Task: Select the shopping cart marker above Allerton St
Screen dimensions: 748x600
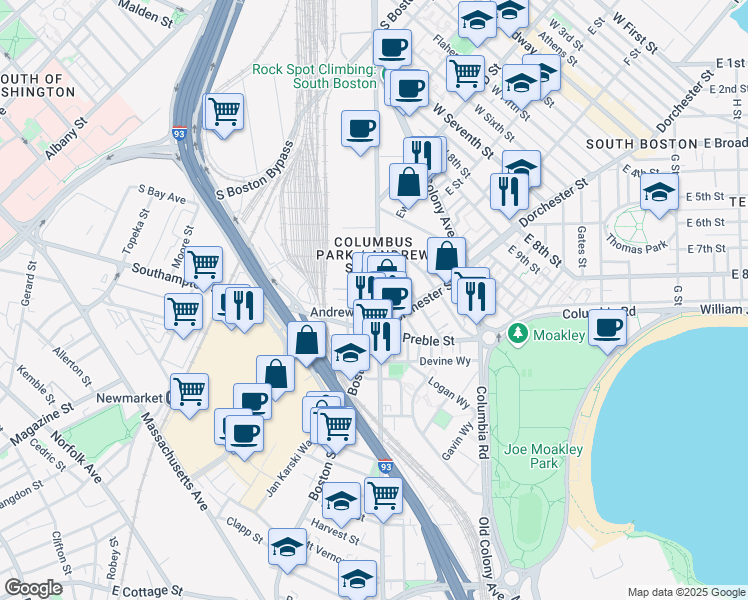Action: pyautogui.click(x=183, y=312)
